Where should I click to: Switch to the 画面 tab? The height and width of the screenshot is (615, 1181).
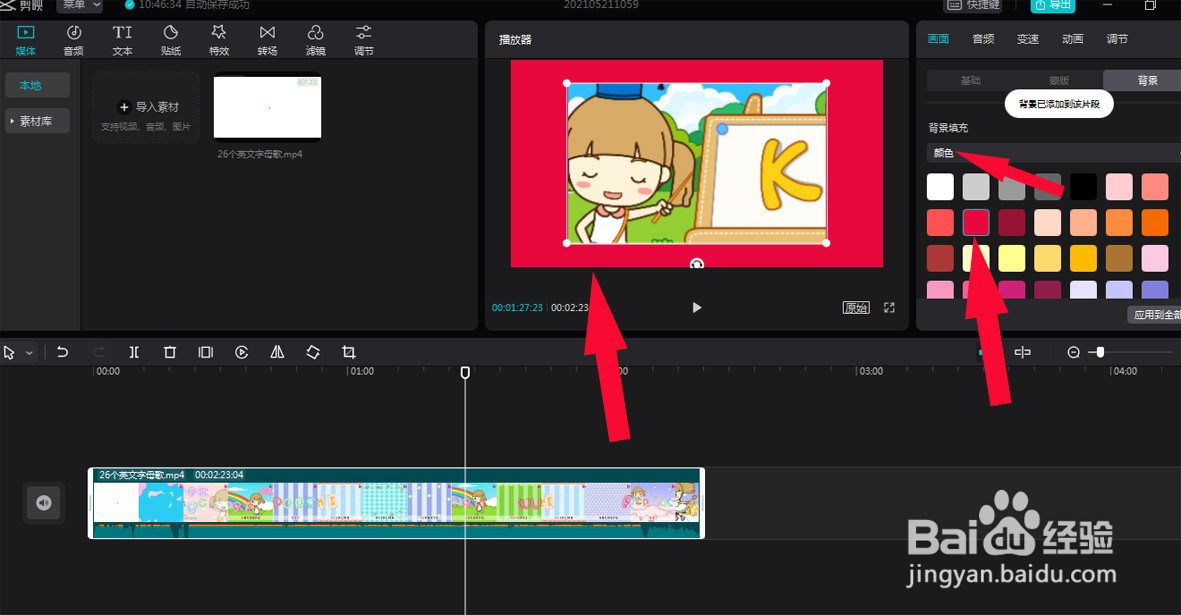click(x=938, y=39)
